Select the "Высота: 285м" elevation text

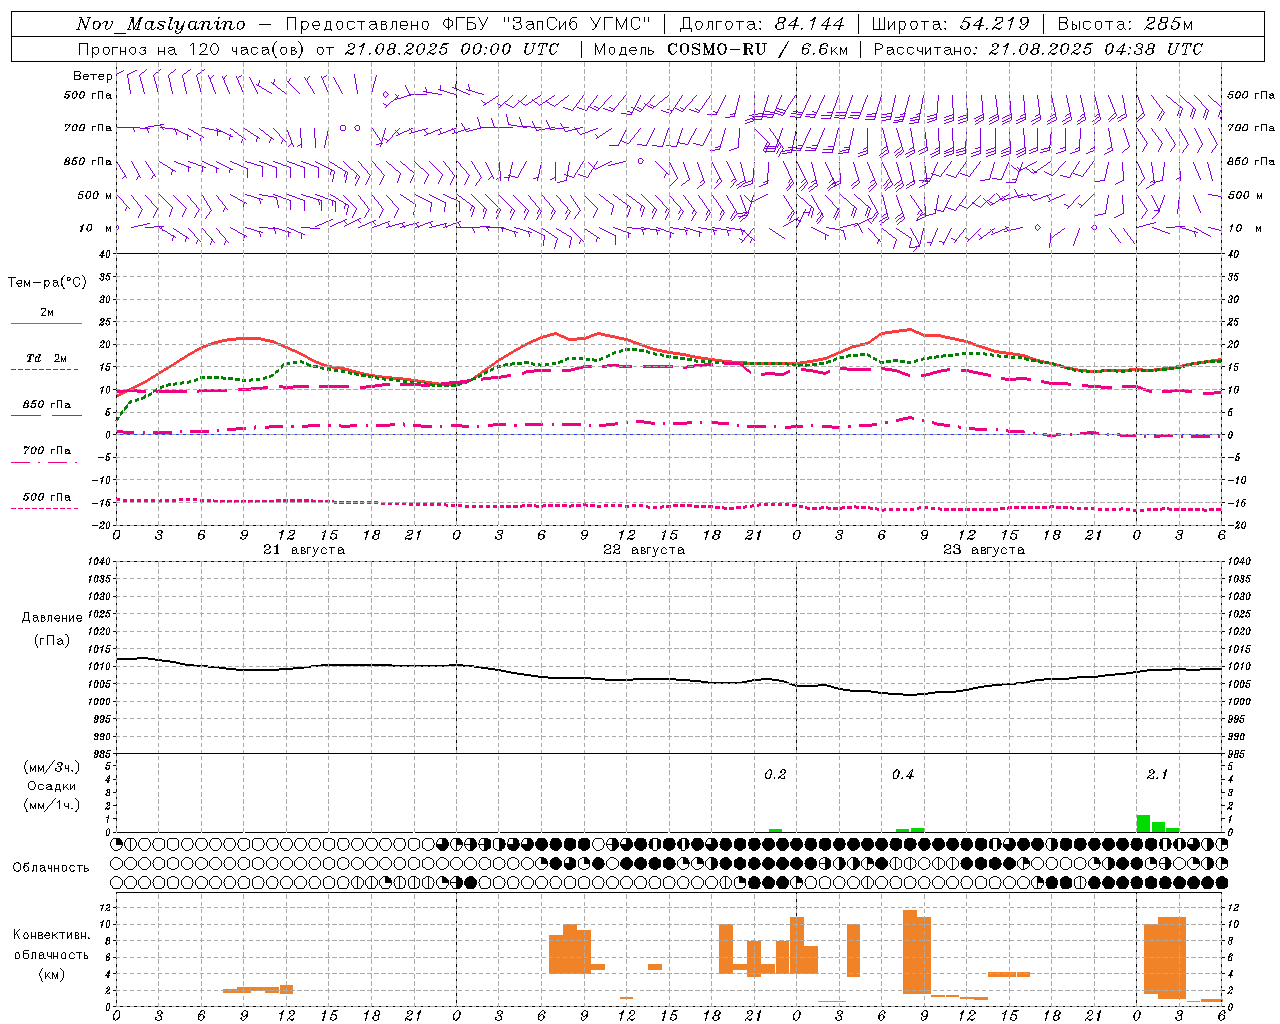coord(1125,24)
